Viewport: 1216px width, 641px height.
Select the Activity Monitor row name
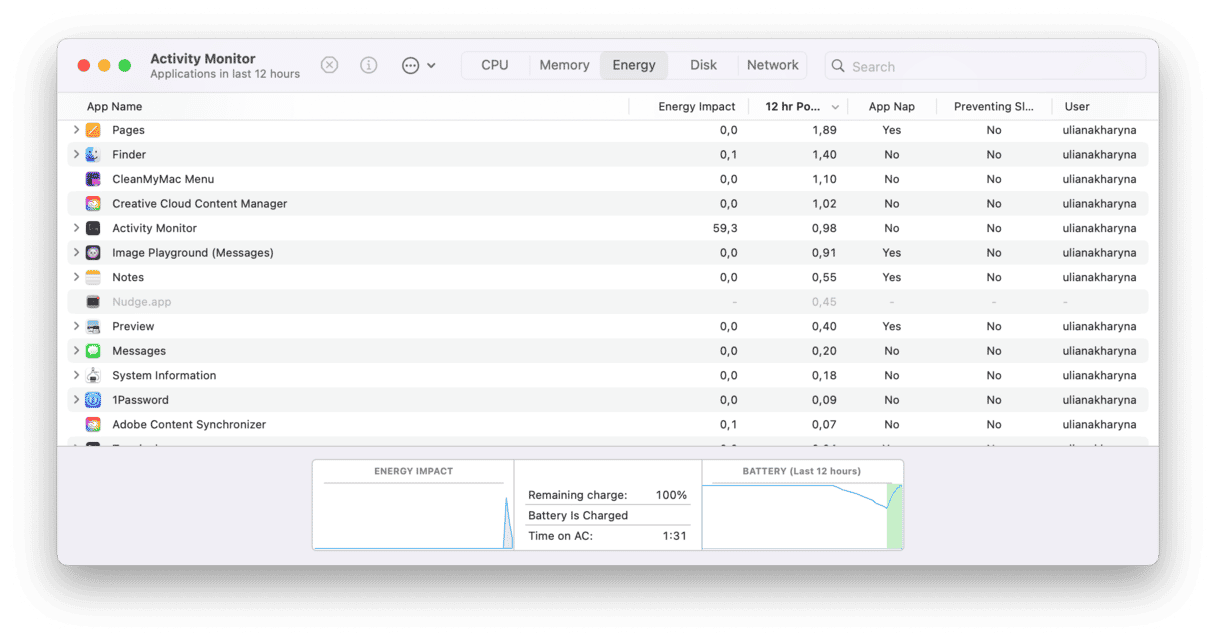(x=155, y=228)
